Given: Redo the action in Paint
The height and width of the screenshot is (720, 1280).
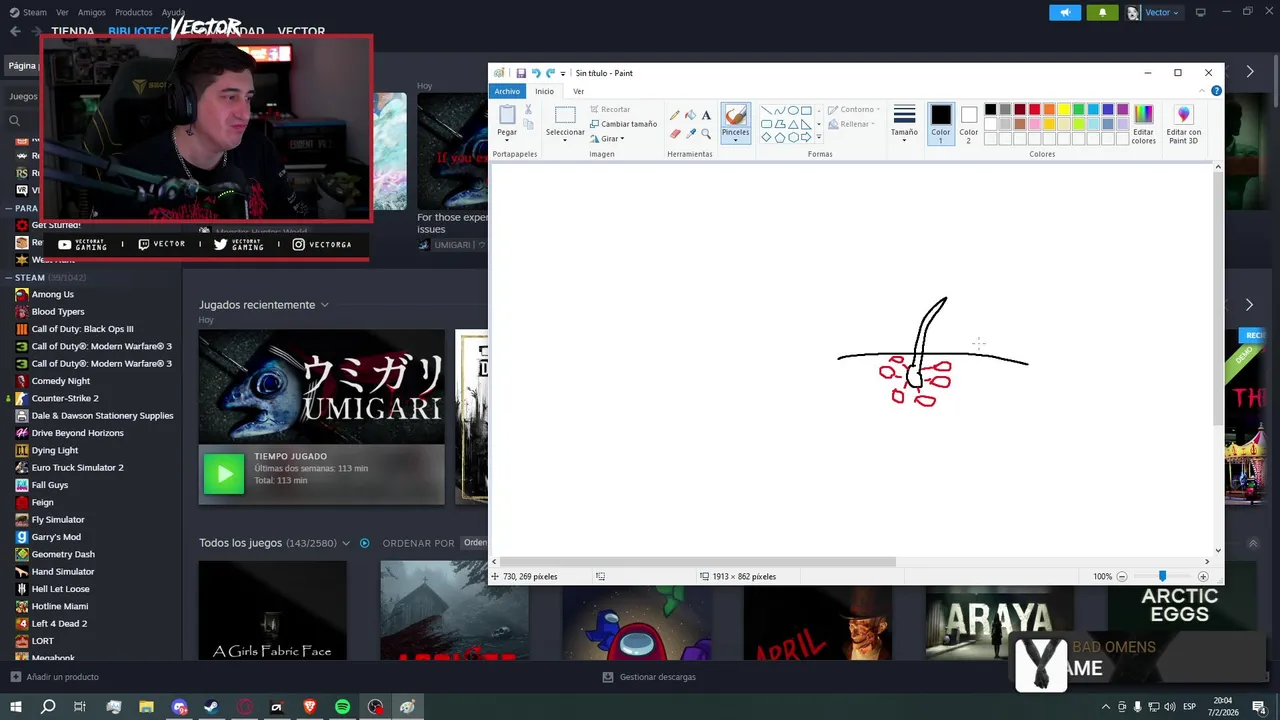Looking at the screenshot, I should pos(549,73).
